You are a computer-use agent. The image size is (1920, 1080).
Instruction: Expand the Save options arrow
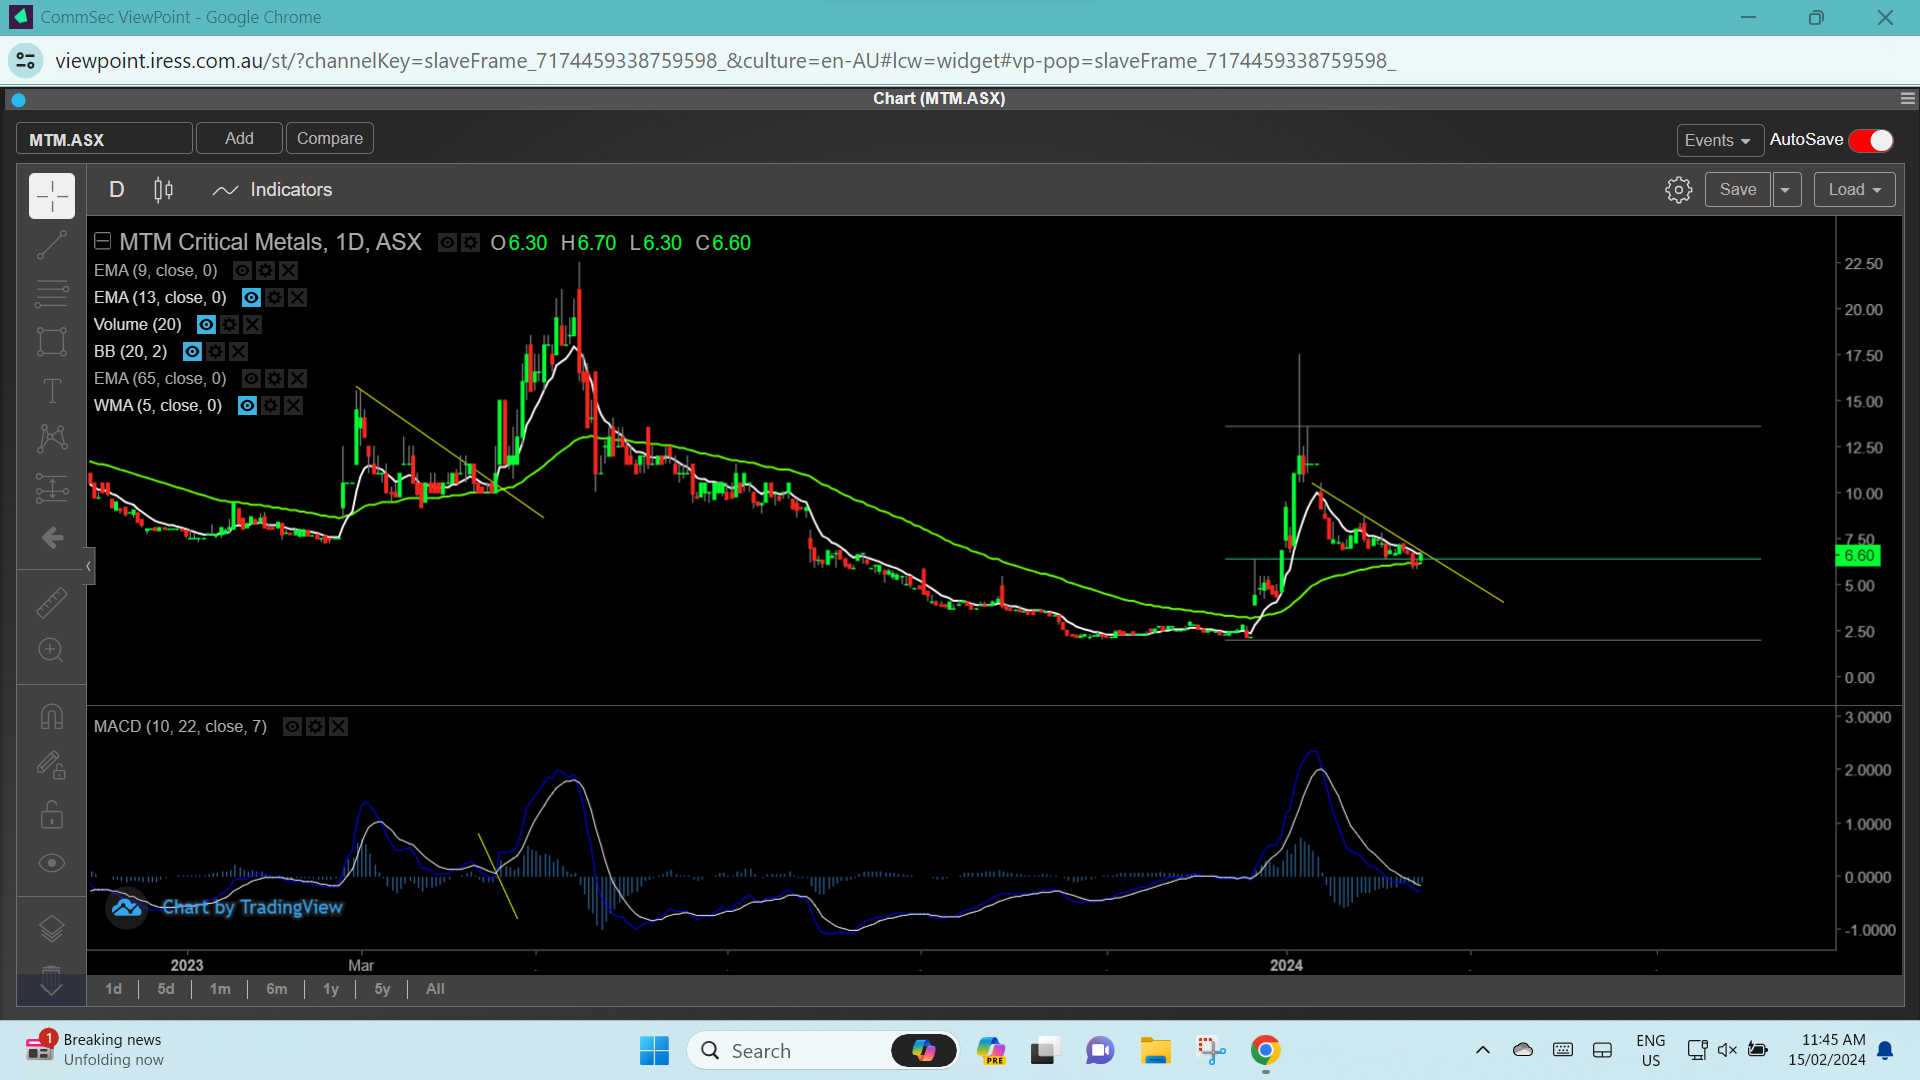pyautogui.click(x=1786, y=190)
